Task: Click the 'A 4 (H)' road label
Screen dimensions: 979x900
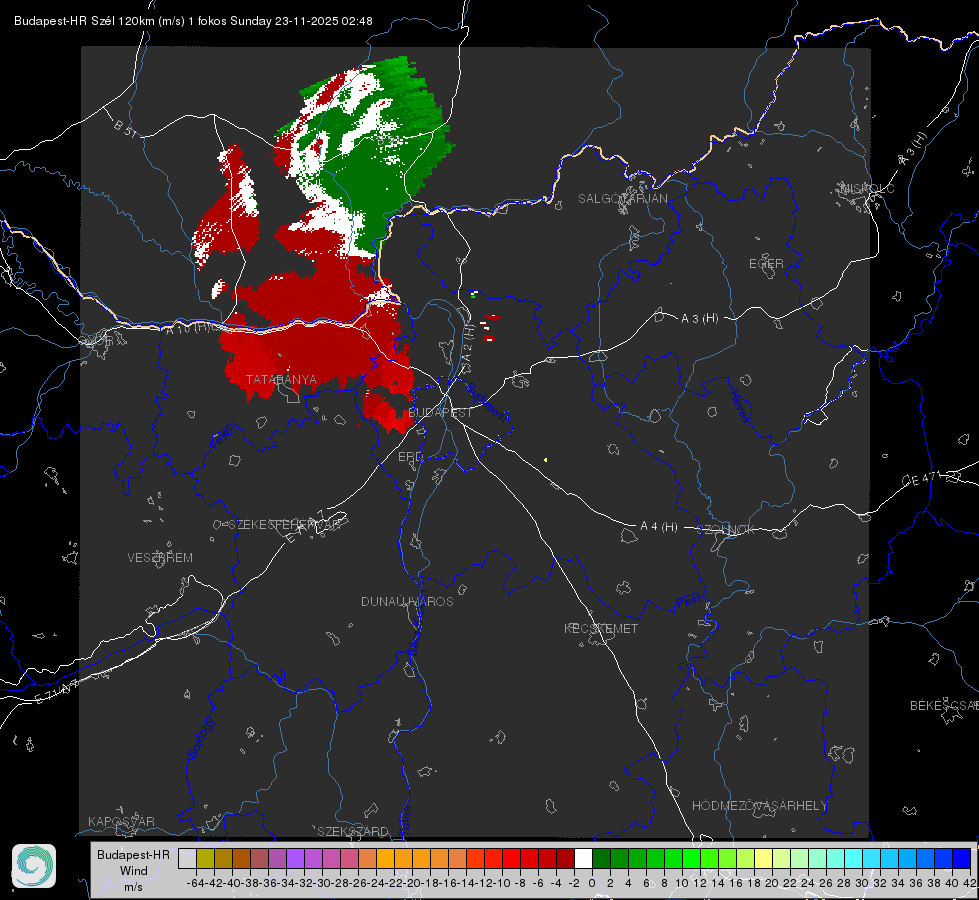Action: click(659, 527)
